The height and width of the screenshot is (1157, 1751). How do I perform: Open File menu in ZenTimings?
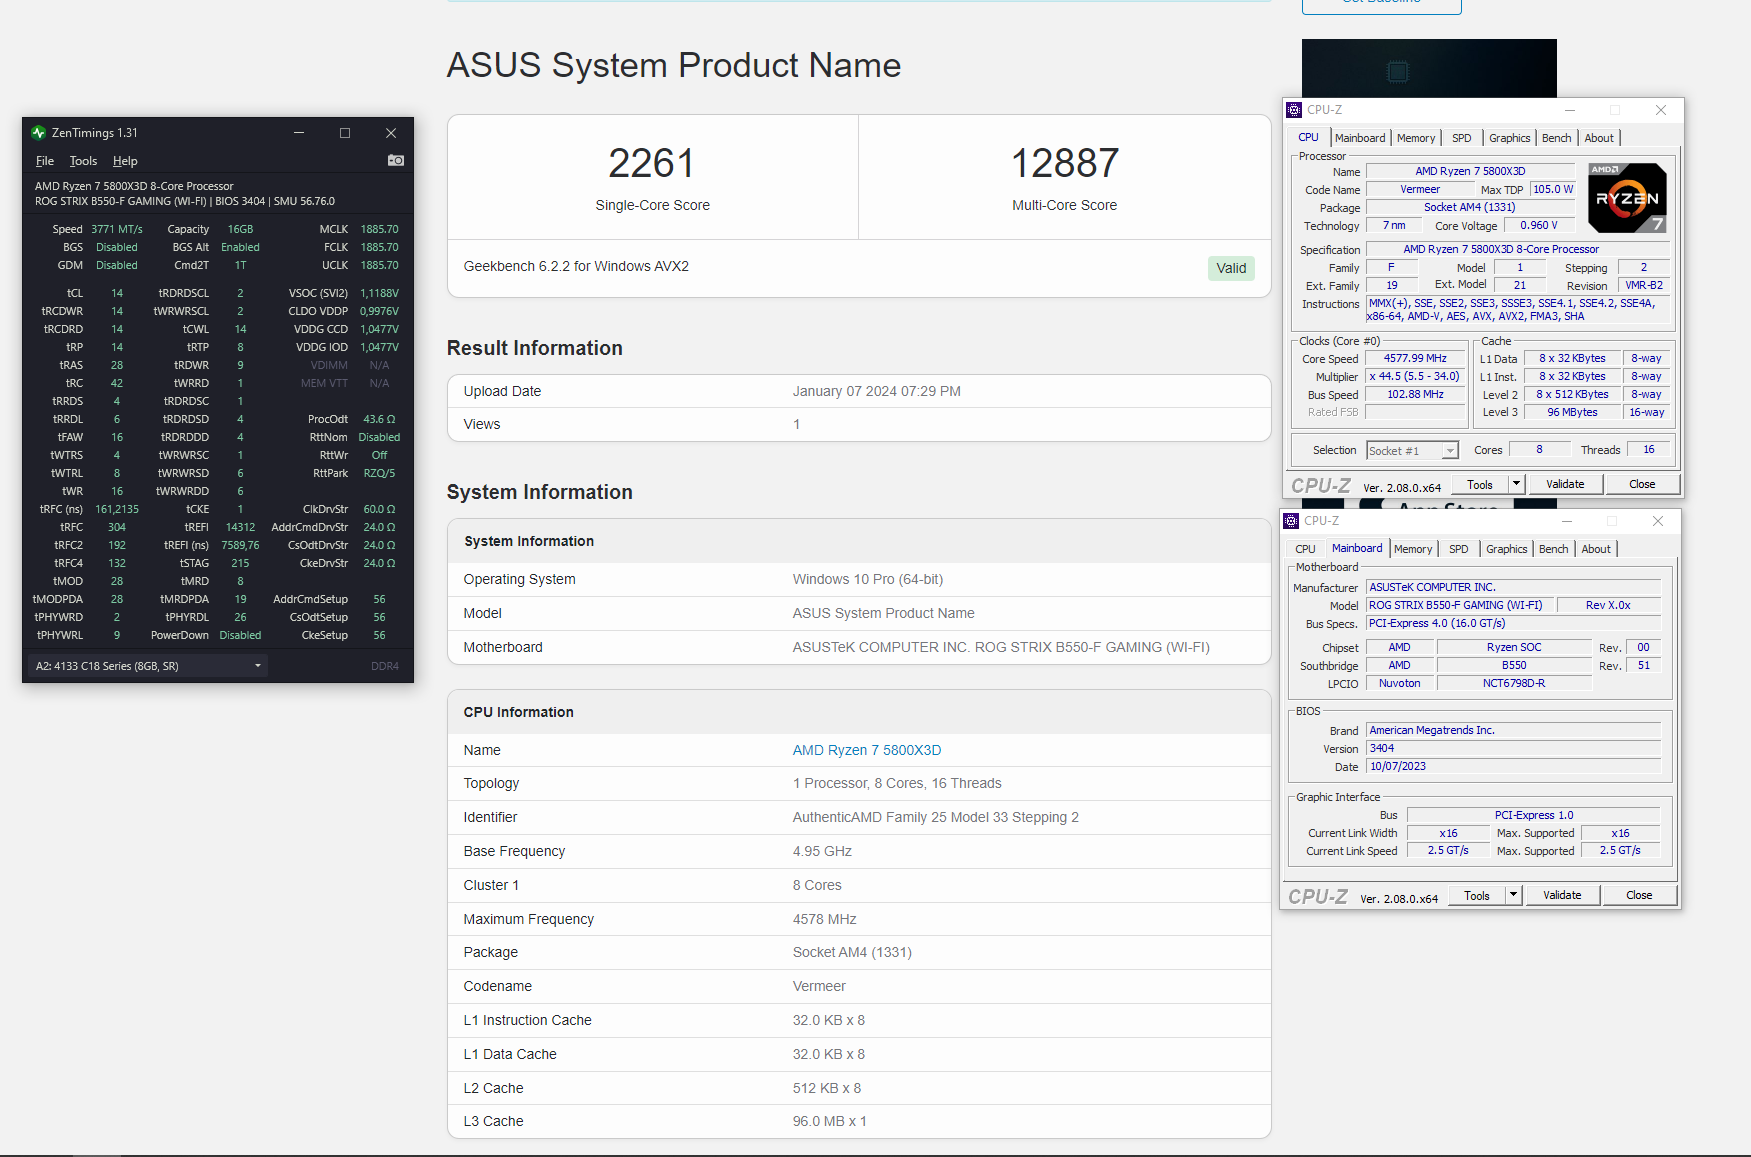tap(45, 161)
